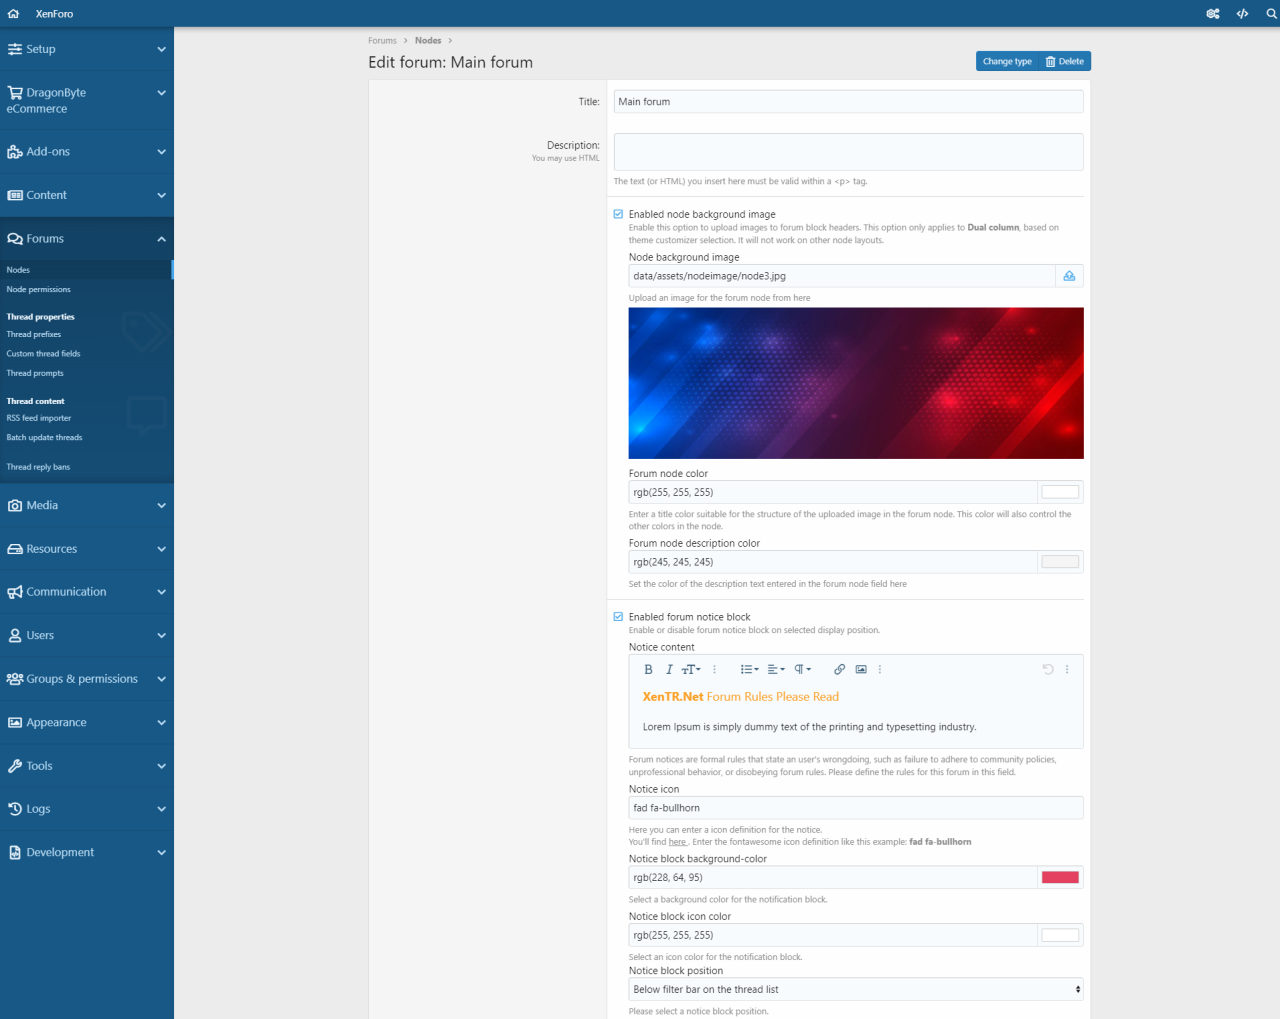Uncheck Enabled forum notice block

point(618,617)
